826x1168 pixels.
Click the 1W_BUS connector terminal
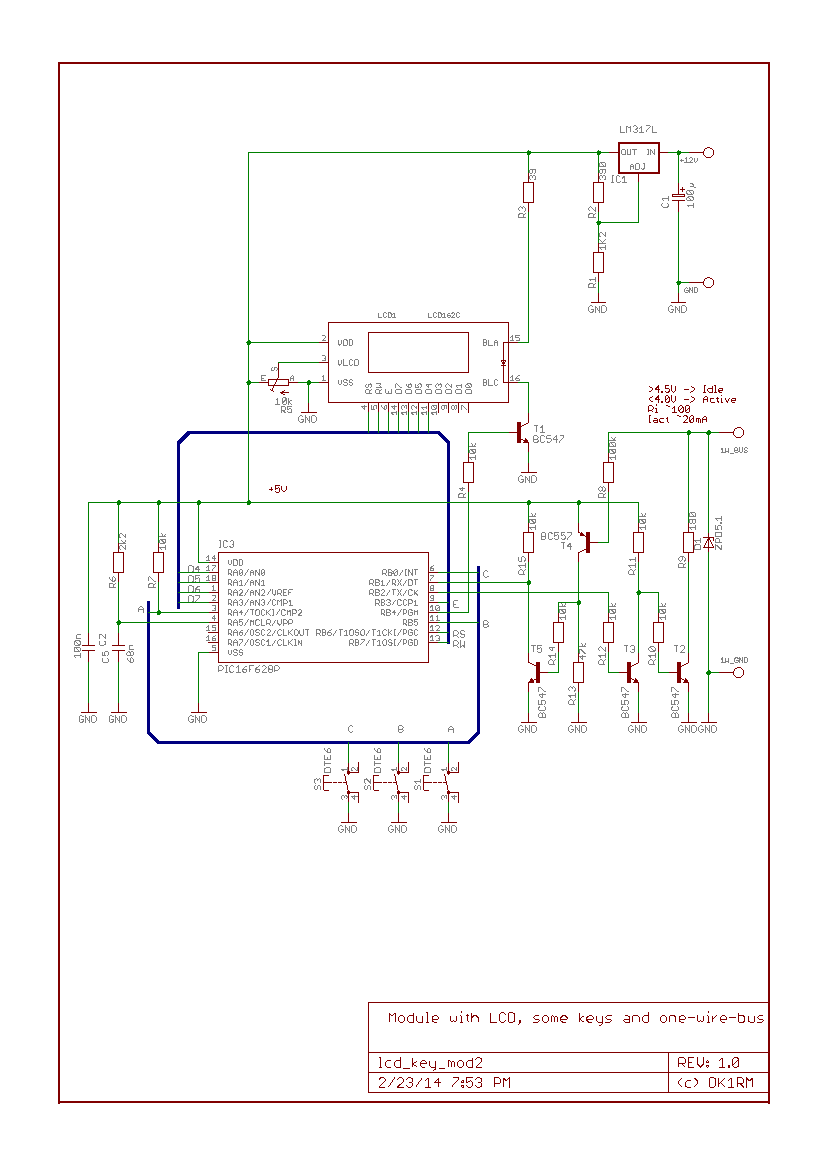pyautogui.click(x=739, y=432)
